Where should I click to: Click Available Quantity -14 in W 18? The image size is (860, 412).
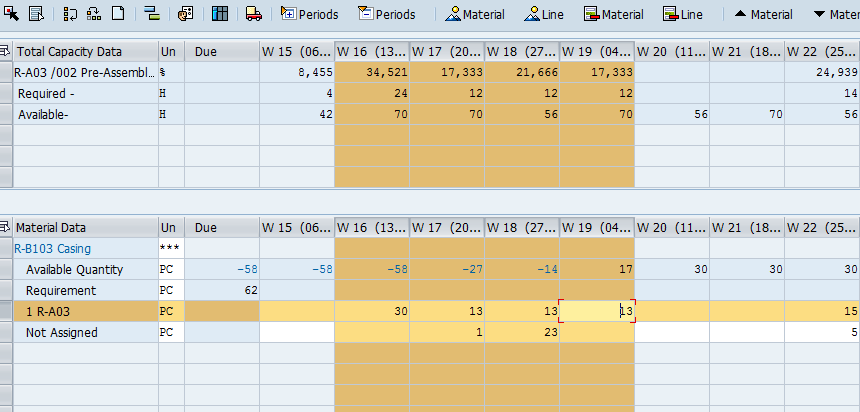(522, 269)
